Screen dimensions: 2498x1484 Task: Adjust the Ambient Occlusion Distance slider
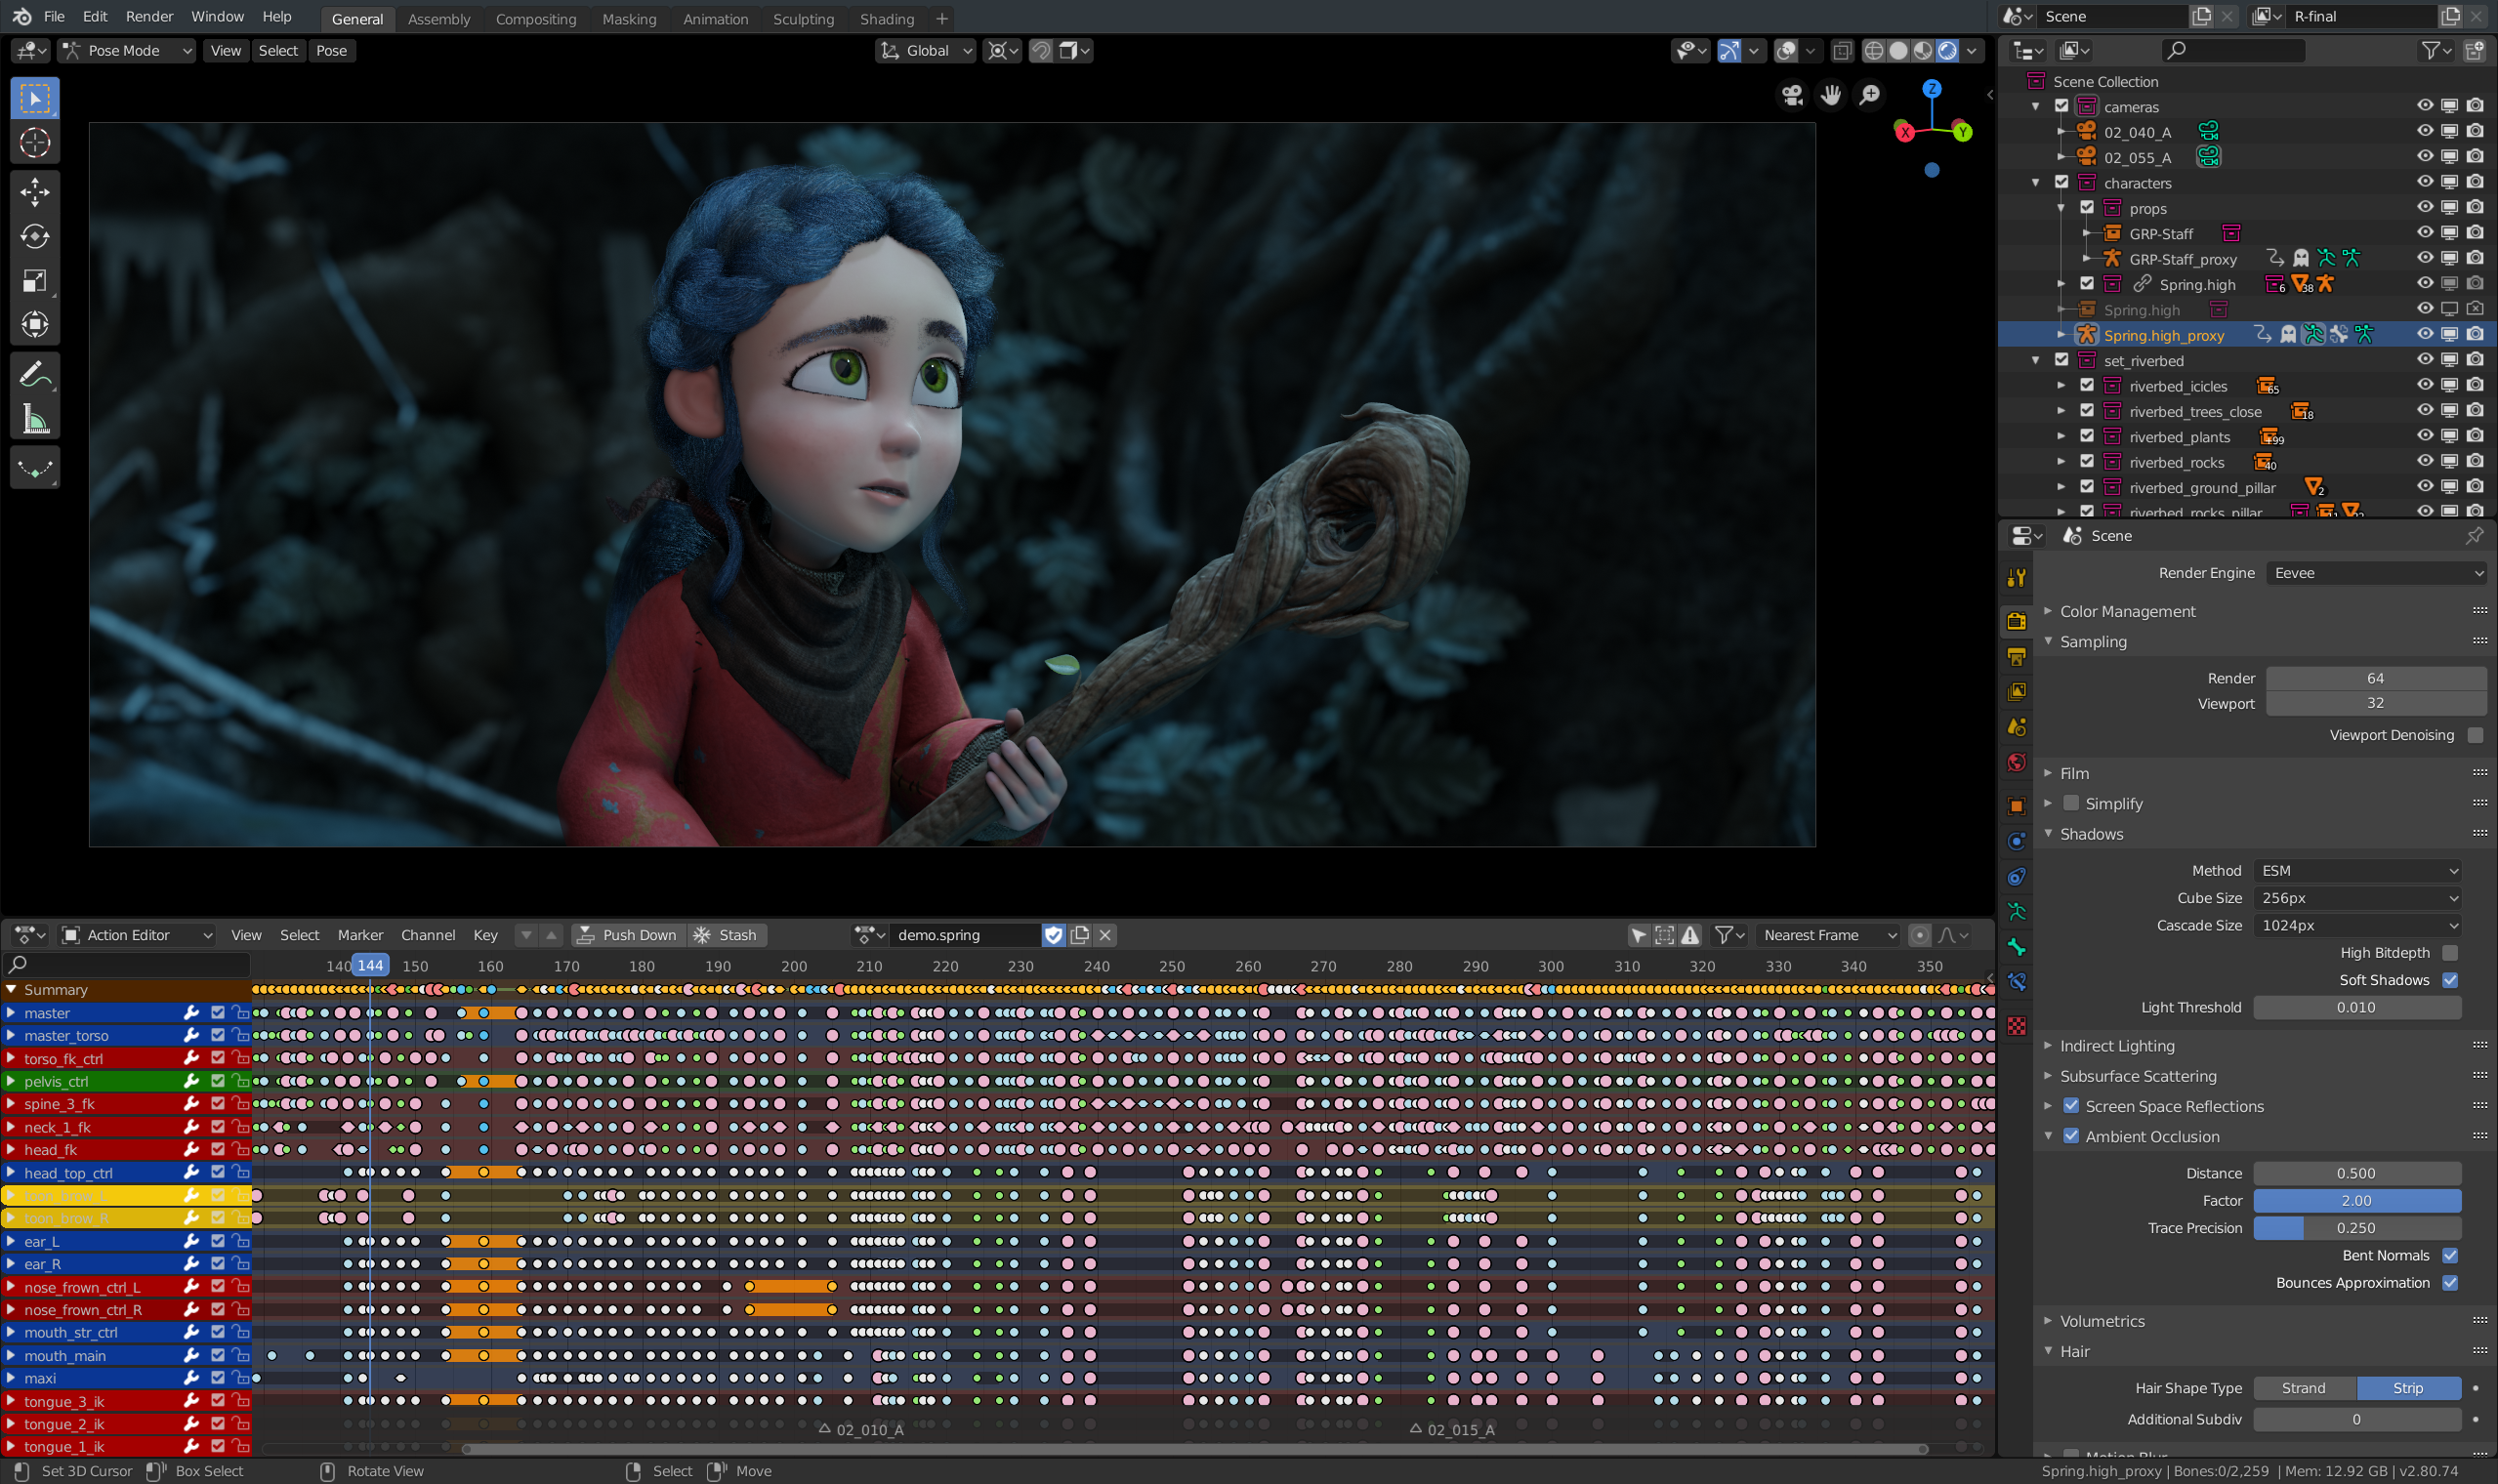point(2357,1173)
